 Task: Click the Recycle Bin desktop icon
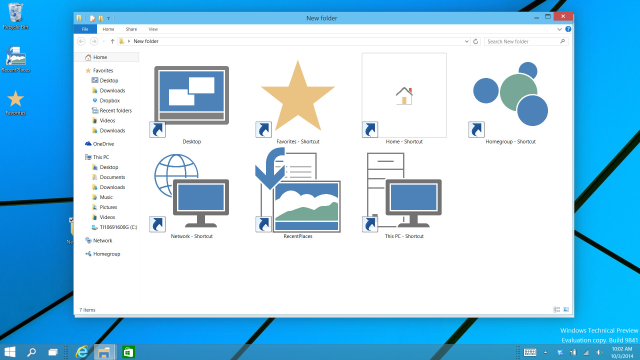click(16, 16)
